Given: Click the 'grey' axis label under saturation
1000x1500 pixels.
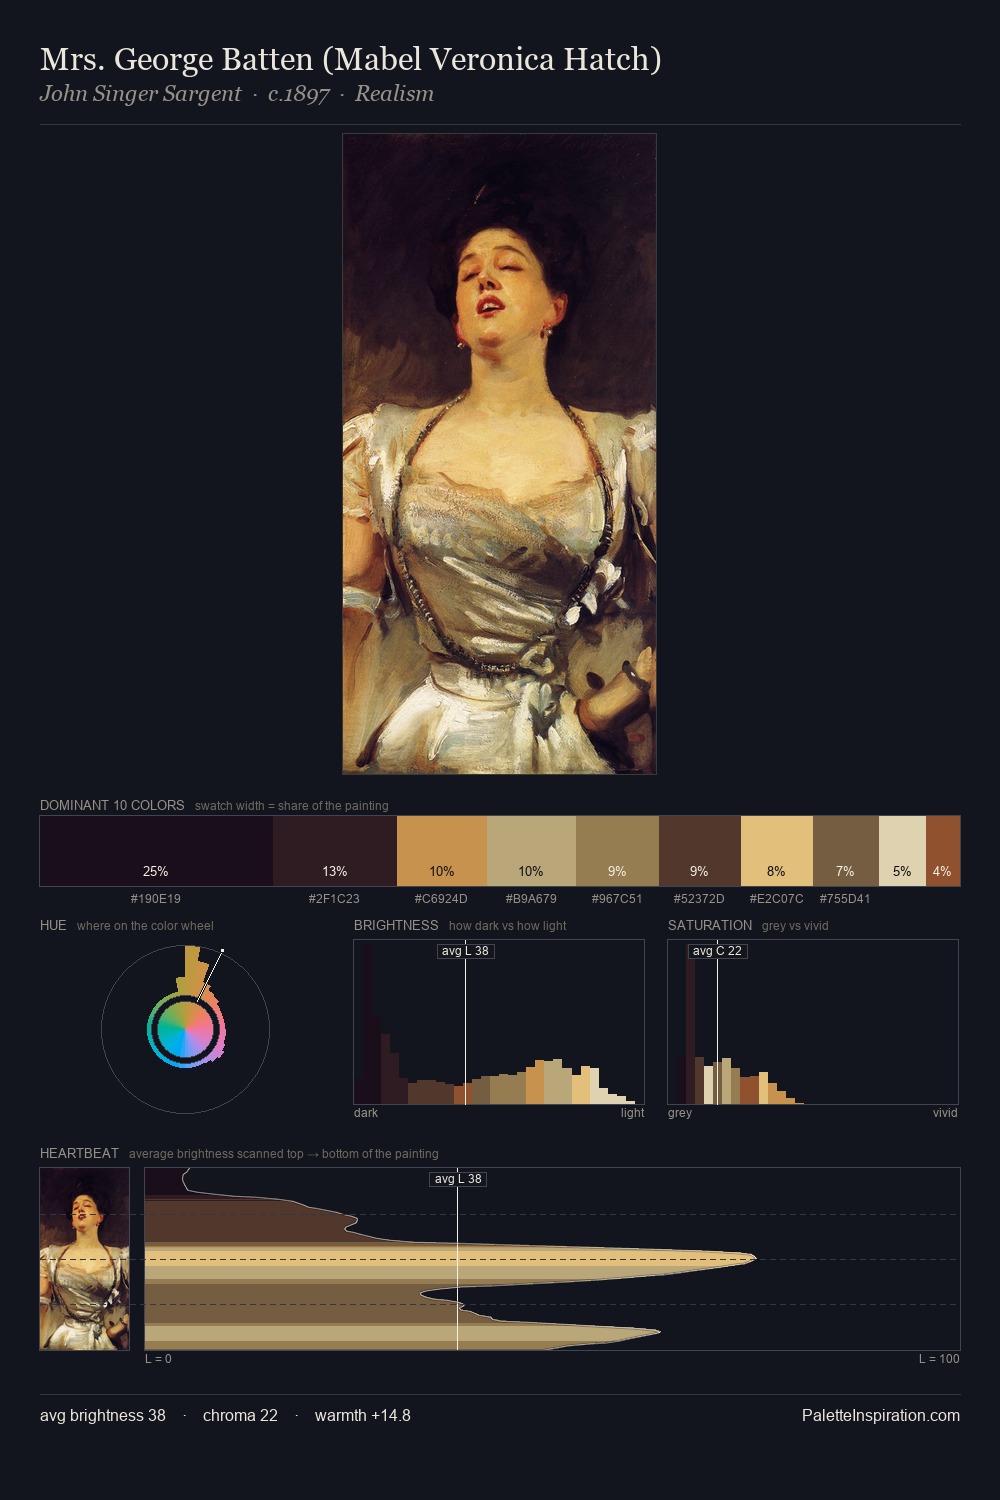Looking at the screenshot, I should point(680,1113).
